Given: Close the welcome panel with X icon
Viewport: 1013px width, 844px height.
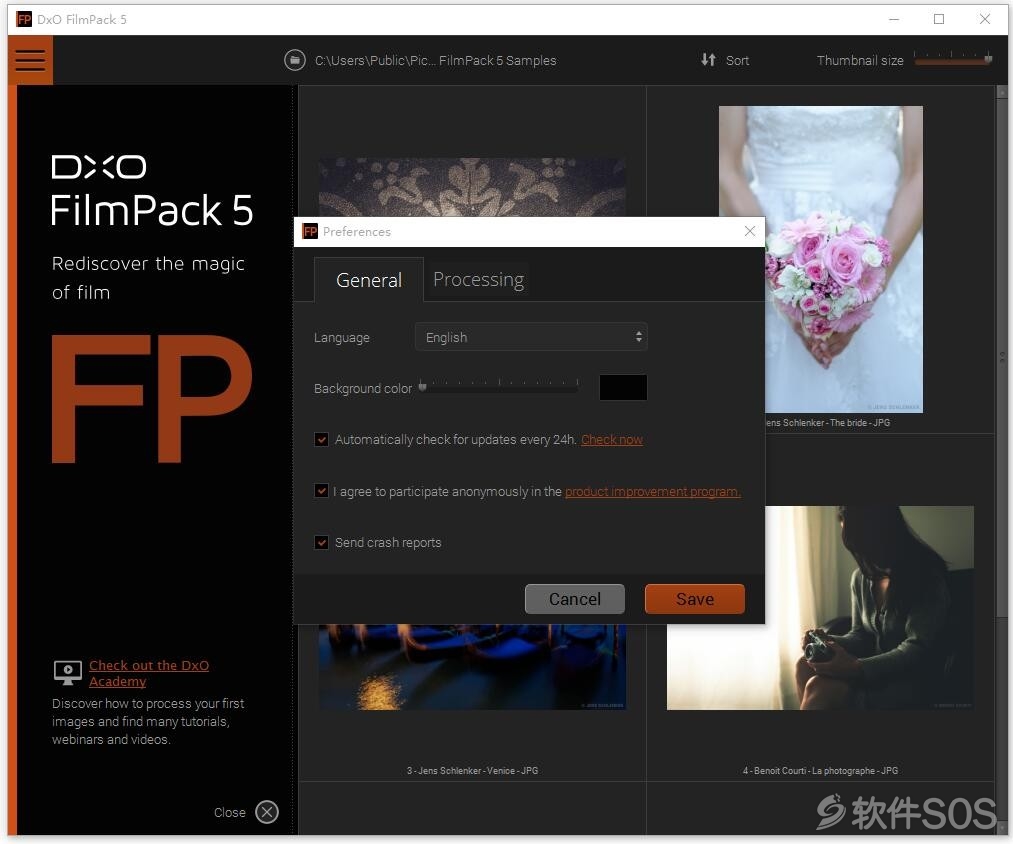Looking at the screenshot, I should (267, 812).
